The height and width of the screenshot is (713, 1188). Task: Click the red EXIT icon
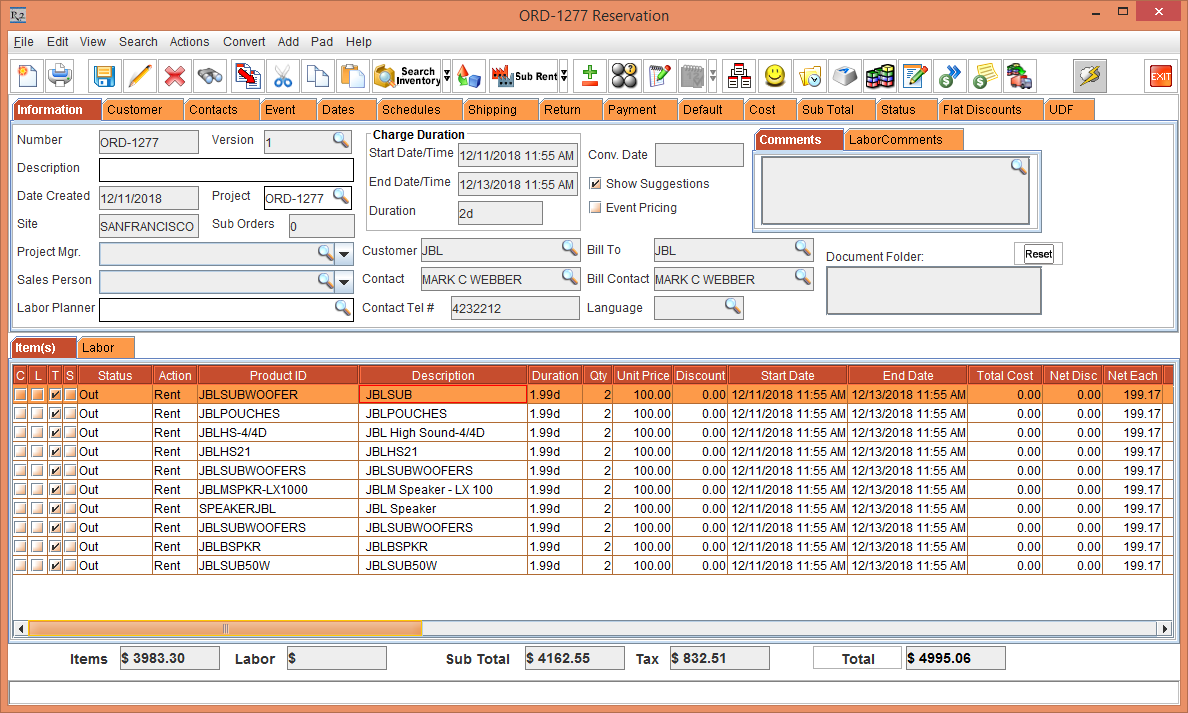pyautogui.click(x=1160, y=76)
